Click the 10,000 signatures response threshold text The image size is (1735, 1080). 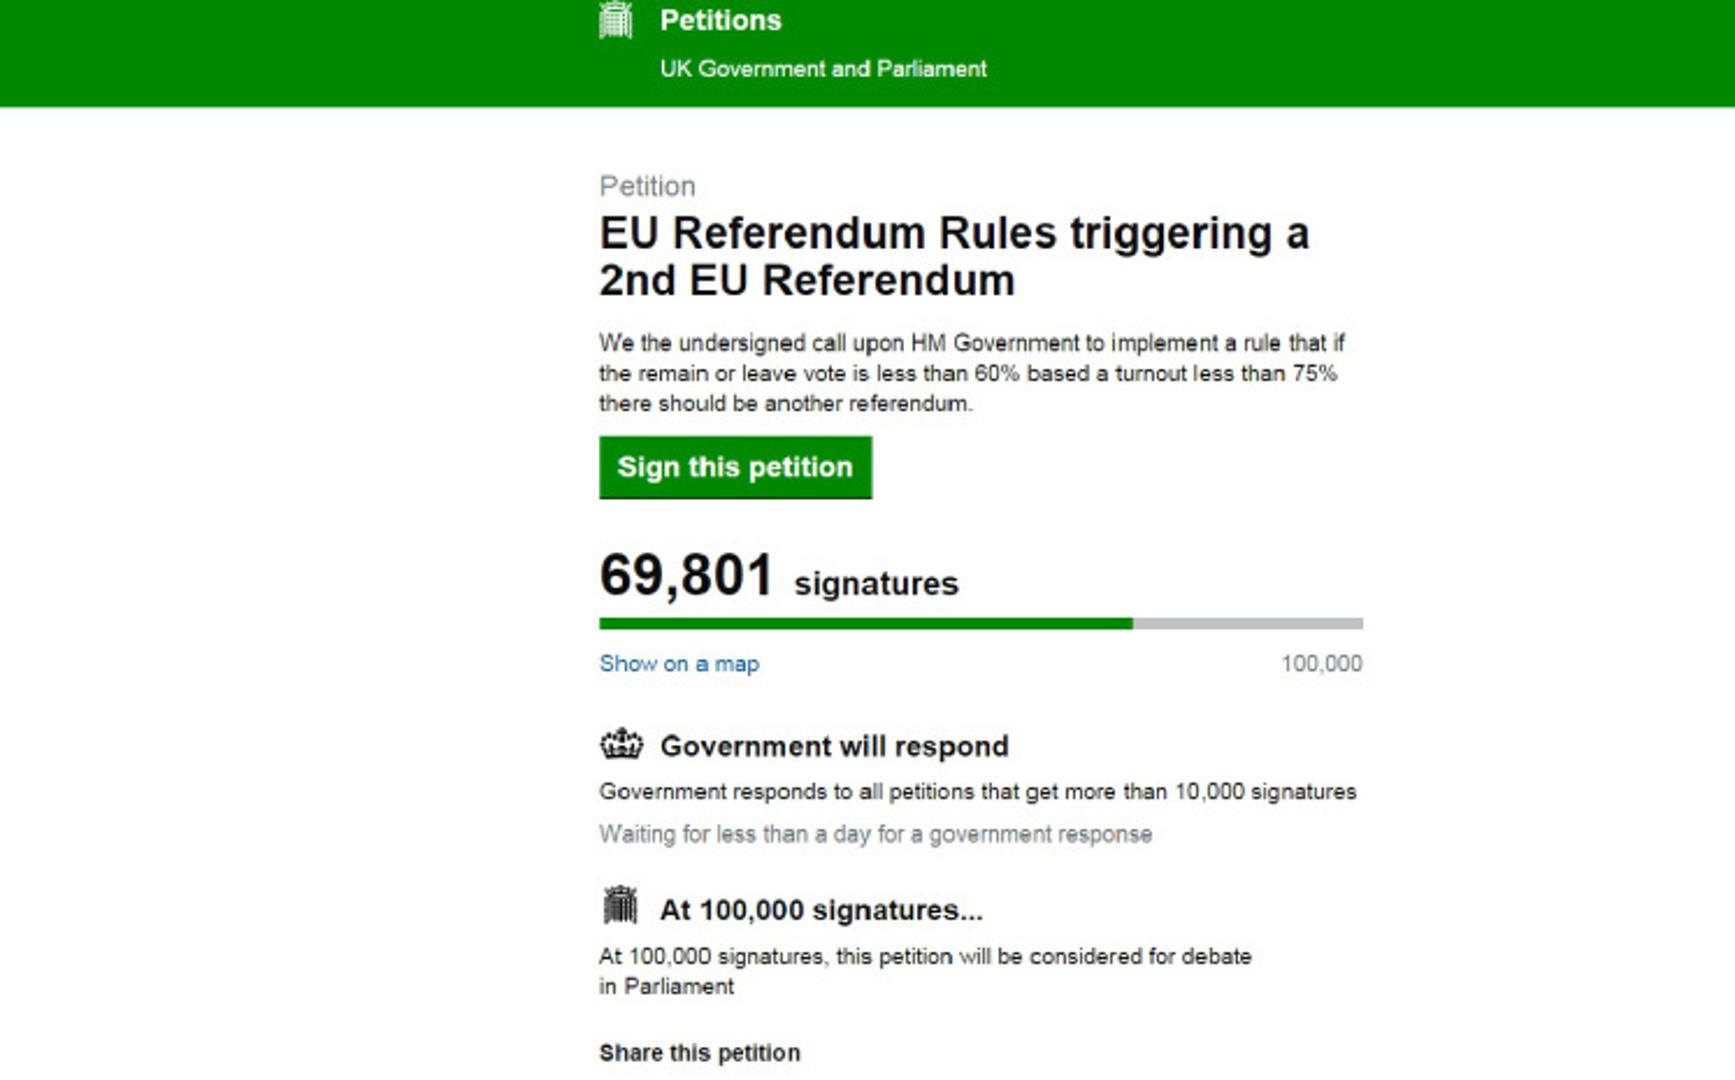(977, 792)
